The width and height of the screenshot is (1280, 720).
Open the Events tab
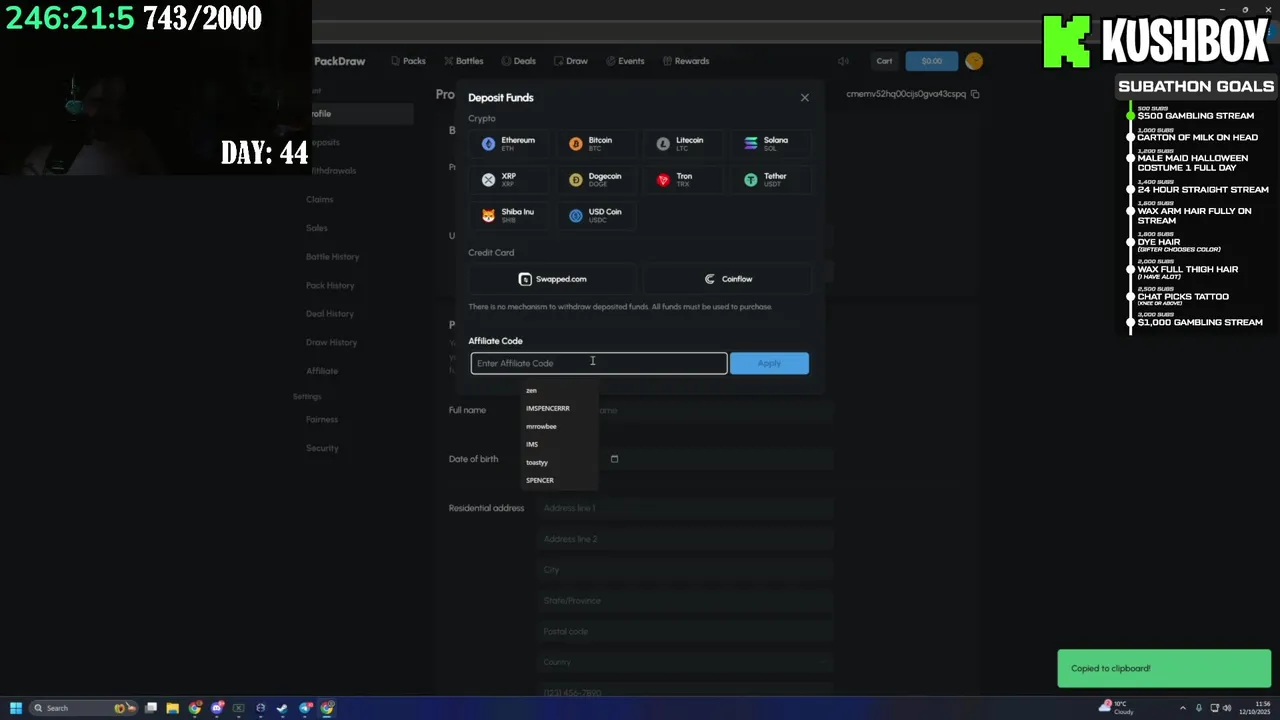click(625, 61)
